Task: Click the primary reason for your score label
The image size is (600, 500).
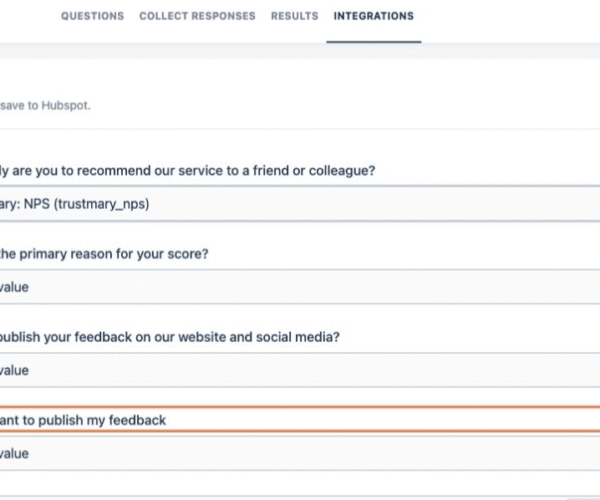Action: [104, 254]
